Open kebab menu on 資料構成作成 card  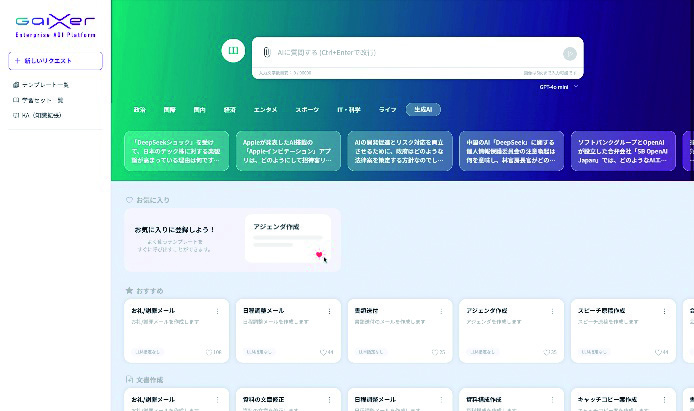coord(552,400)
